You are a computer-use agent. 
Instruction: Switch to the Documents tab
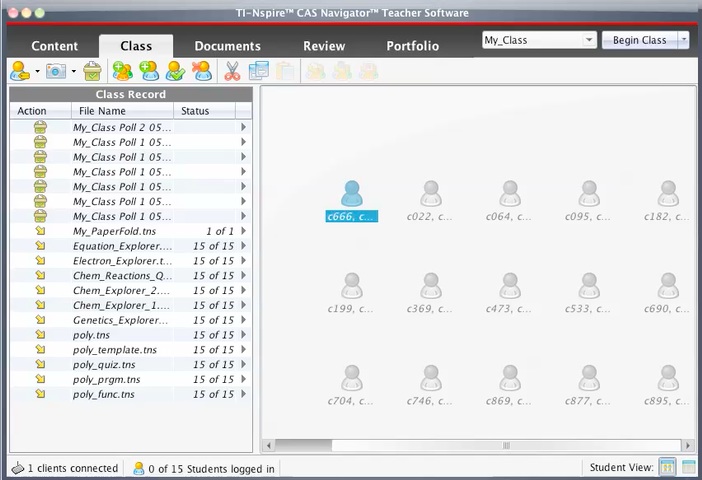point(227,46)
